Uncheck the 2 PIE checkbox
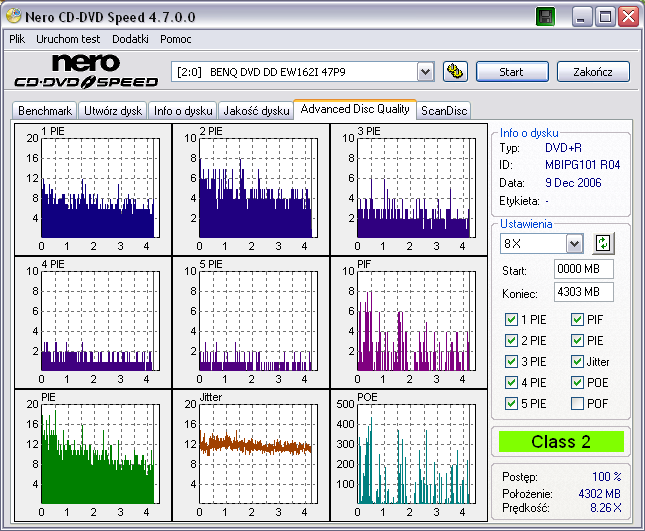The width and height of the screenshot is (645, 531). (x=511, y=341)
